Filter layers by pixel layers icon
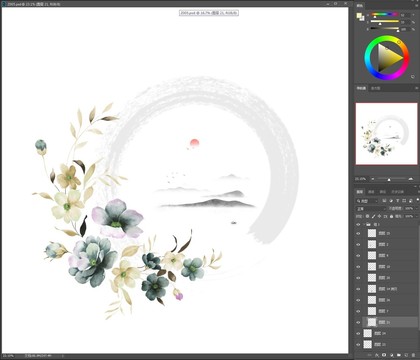The height and width of the screenshot is (360, 420). 384,201
